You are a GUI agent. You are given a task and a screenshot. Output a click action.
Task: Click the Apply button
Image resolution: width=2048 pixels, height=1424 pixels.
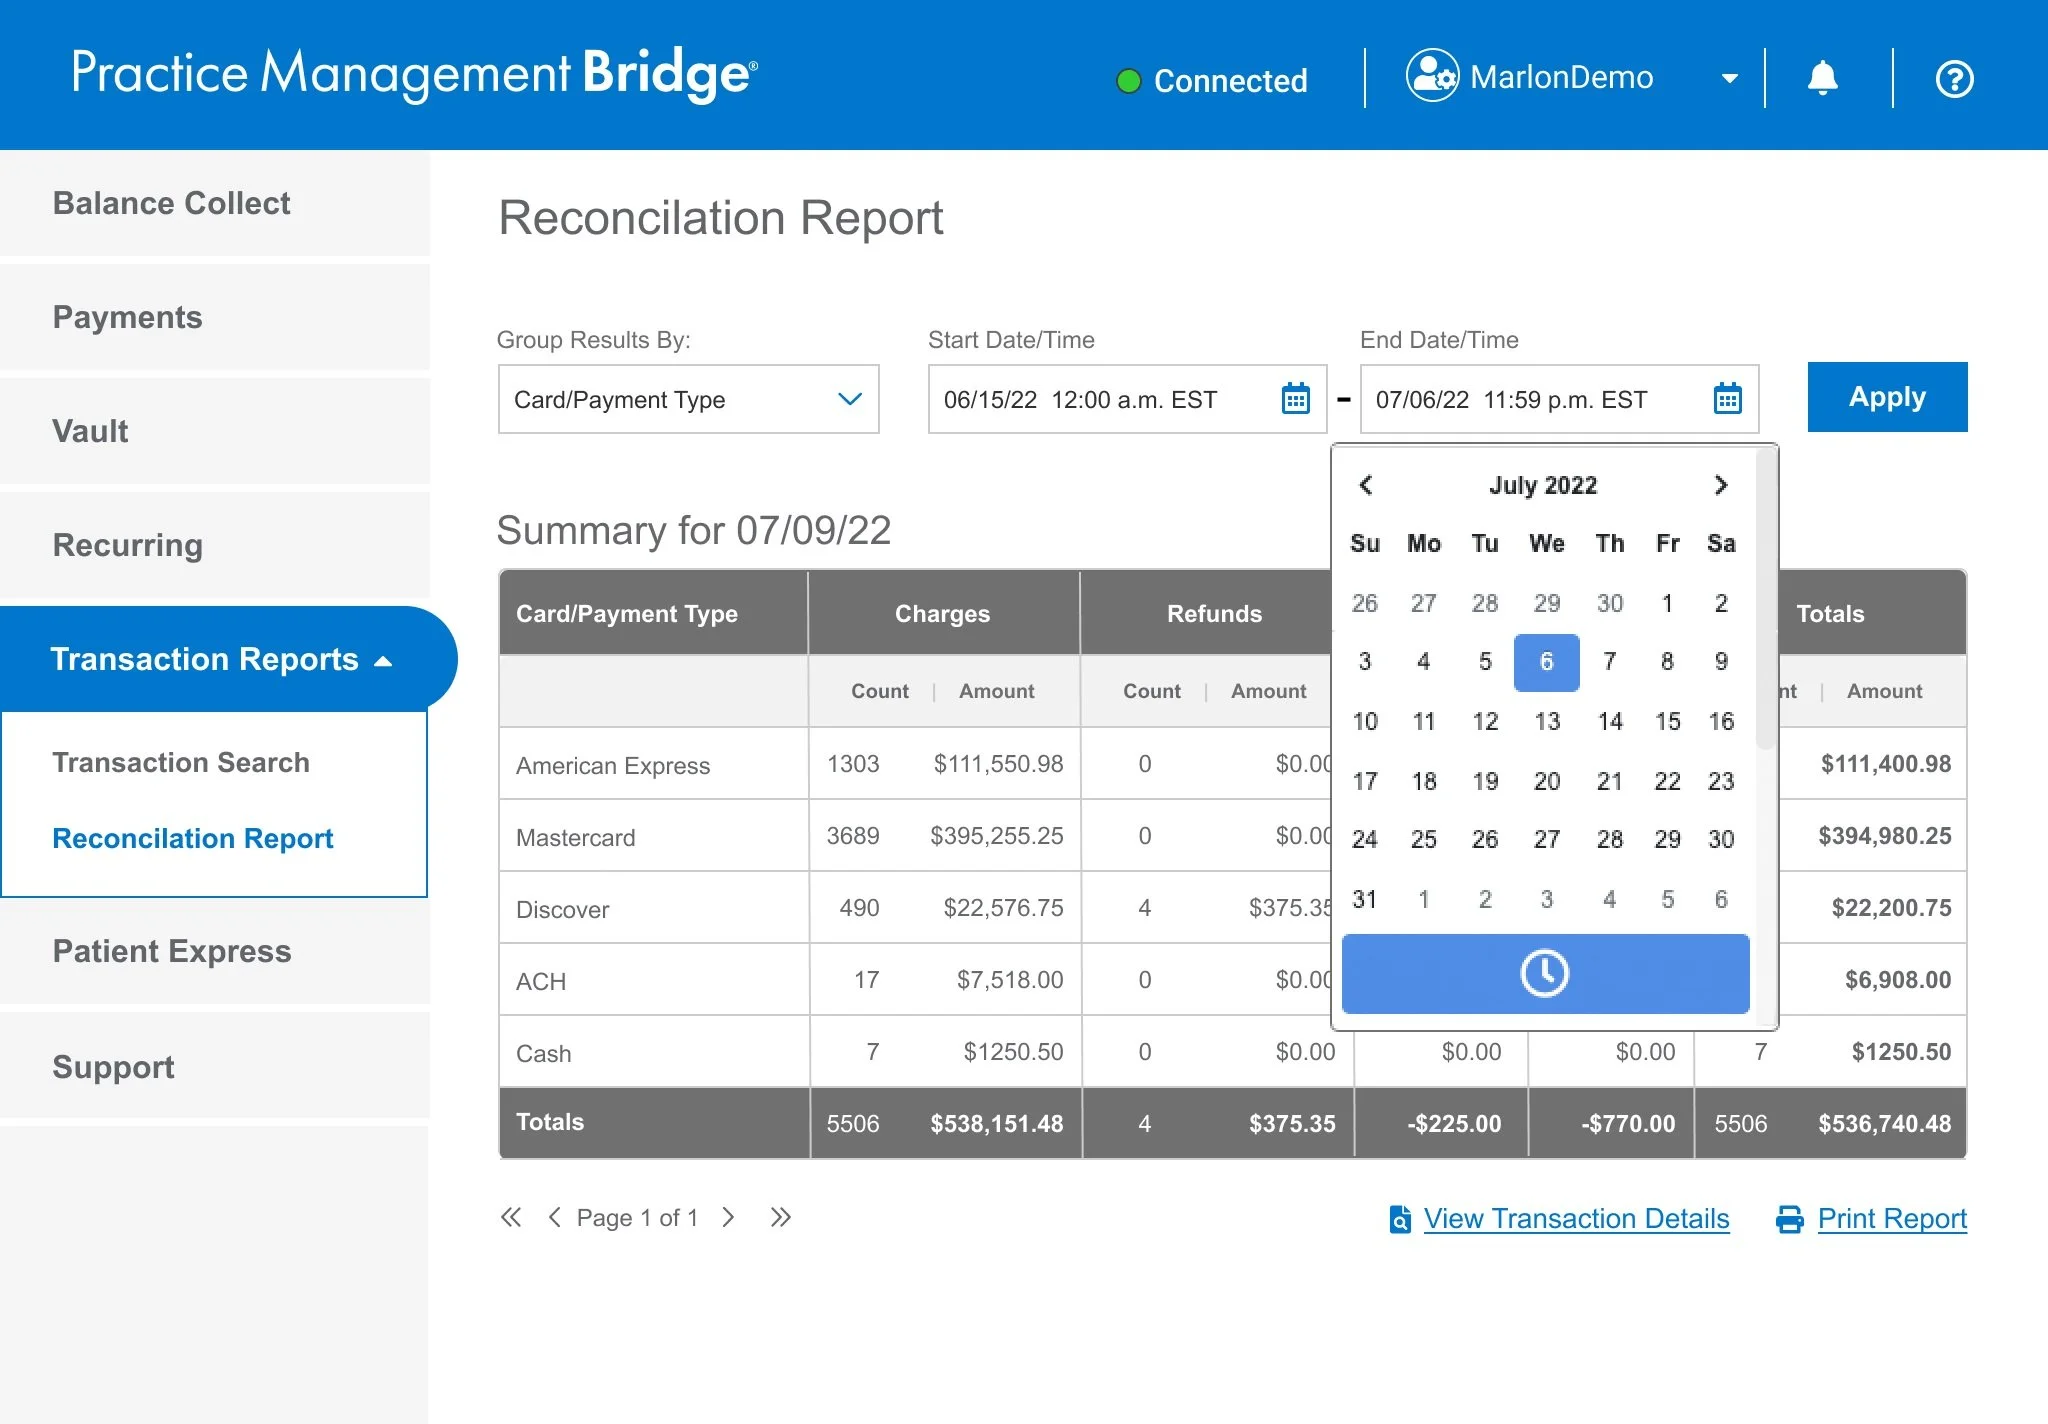[x=1886, y=397]
